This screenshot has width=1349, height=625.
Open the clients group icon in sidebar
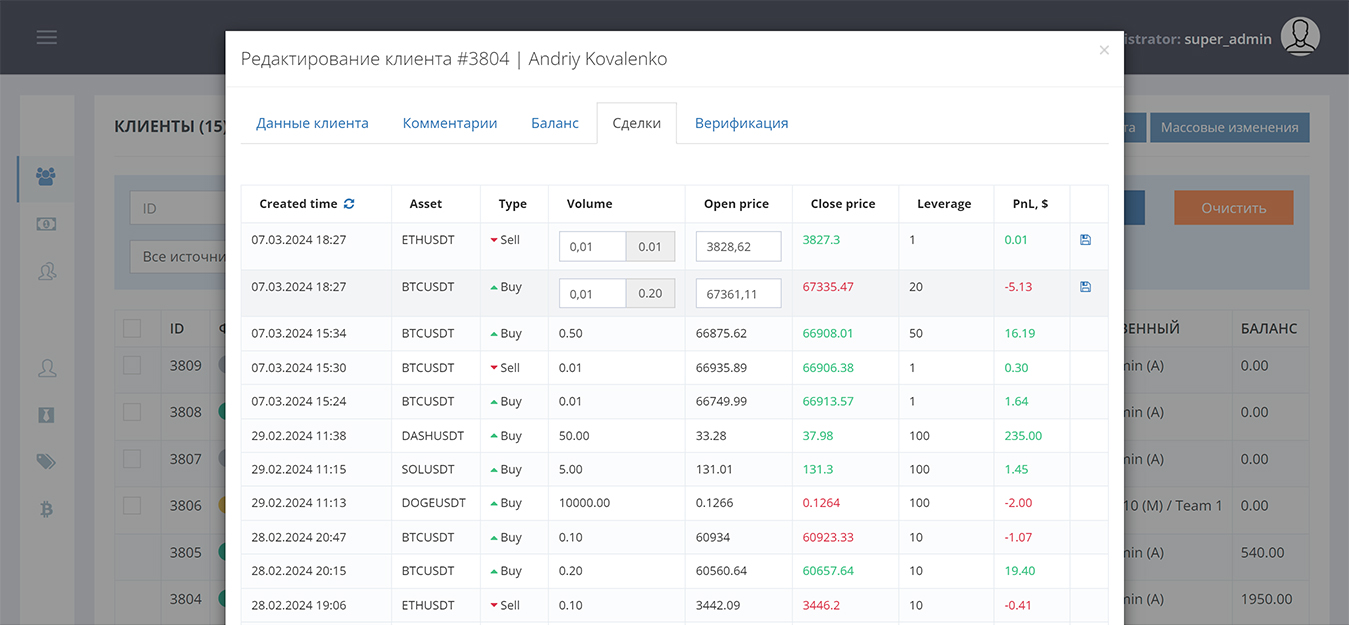[x=46, y=177]
